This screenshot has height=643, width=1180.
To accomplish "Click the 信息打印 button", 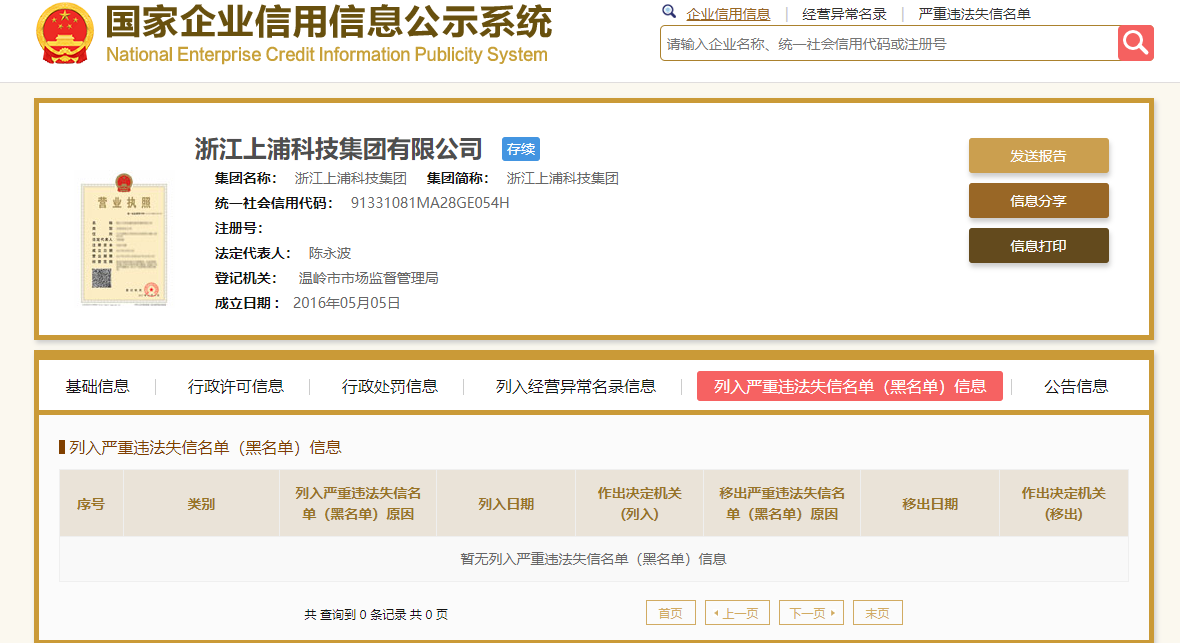I will click(1039, 245).
